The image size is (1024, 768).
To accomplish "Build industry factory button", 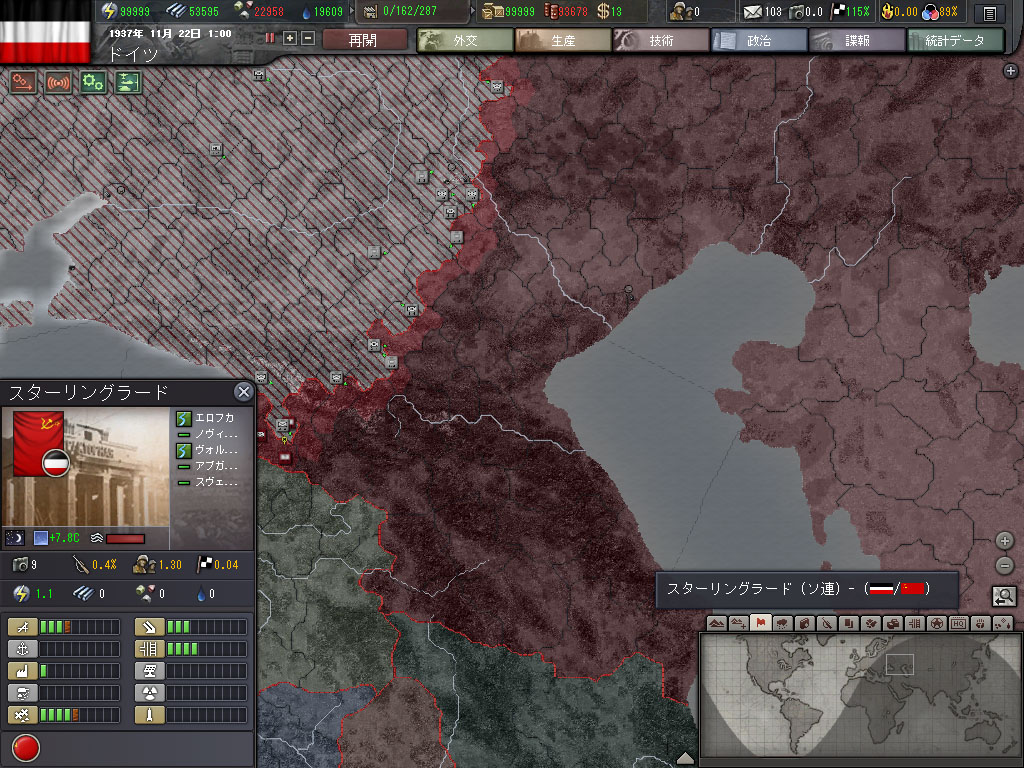I will [22, 671].
